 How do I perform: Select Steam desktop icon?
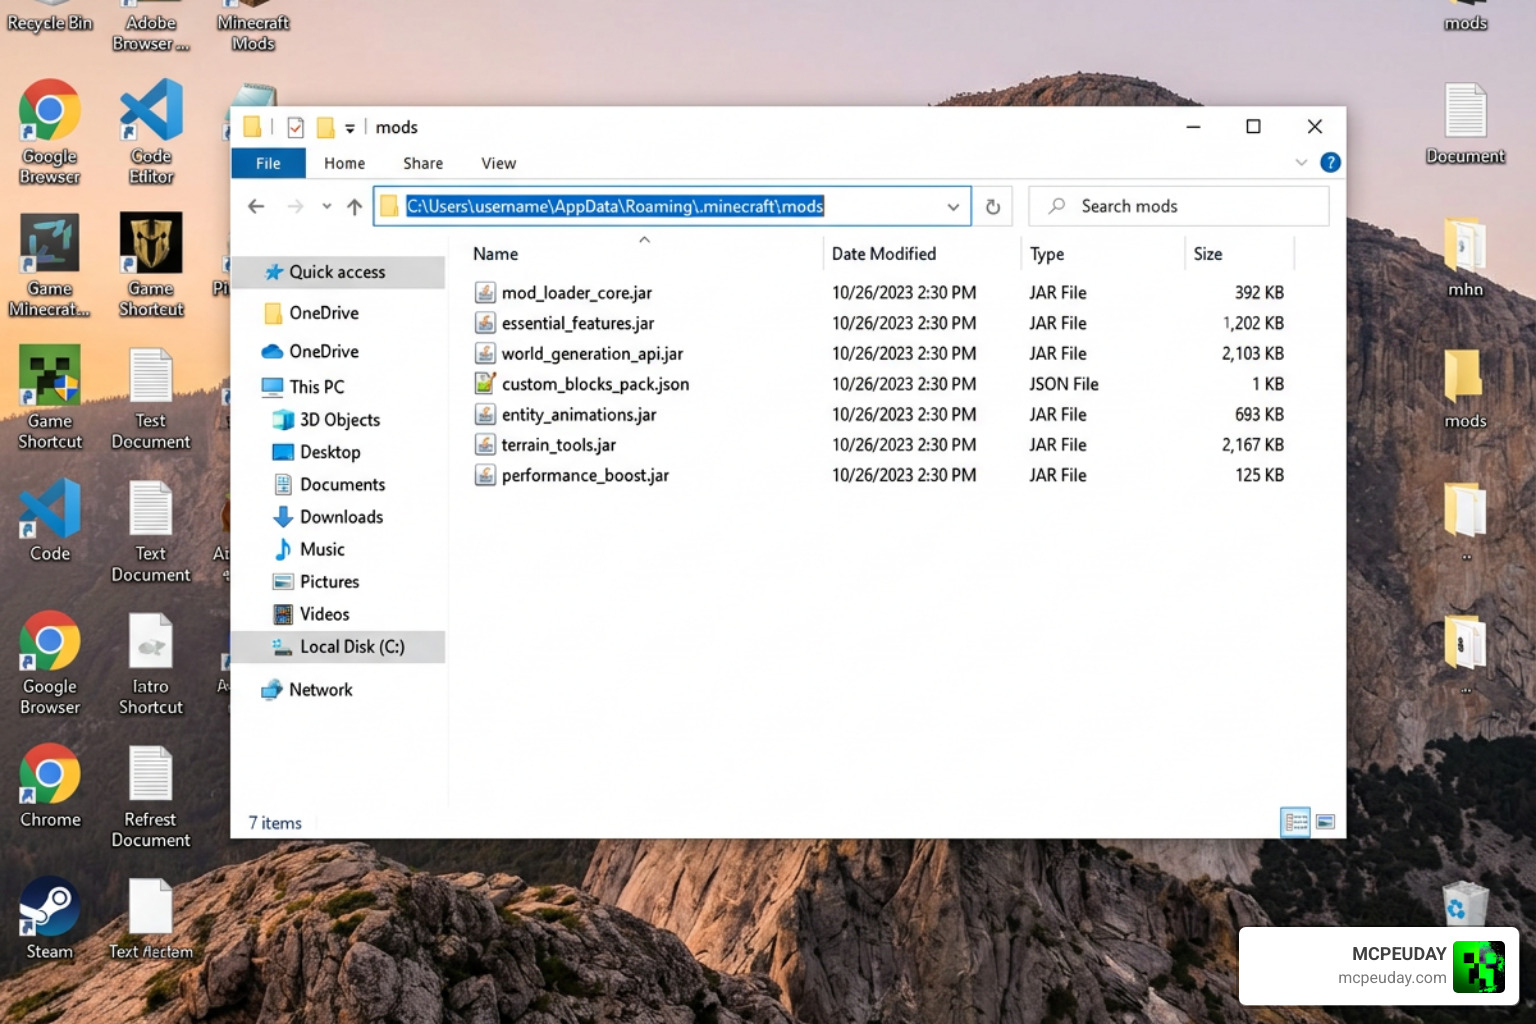pos(50,919)
